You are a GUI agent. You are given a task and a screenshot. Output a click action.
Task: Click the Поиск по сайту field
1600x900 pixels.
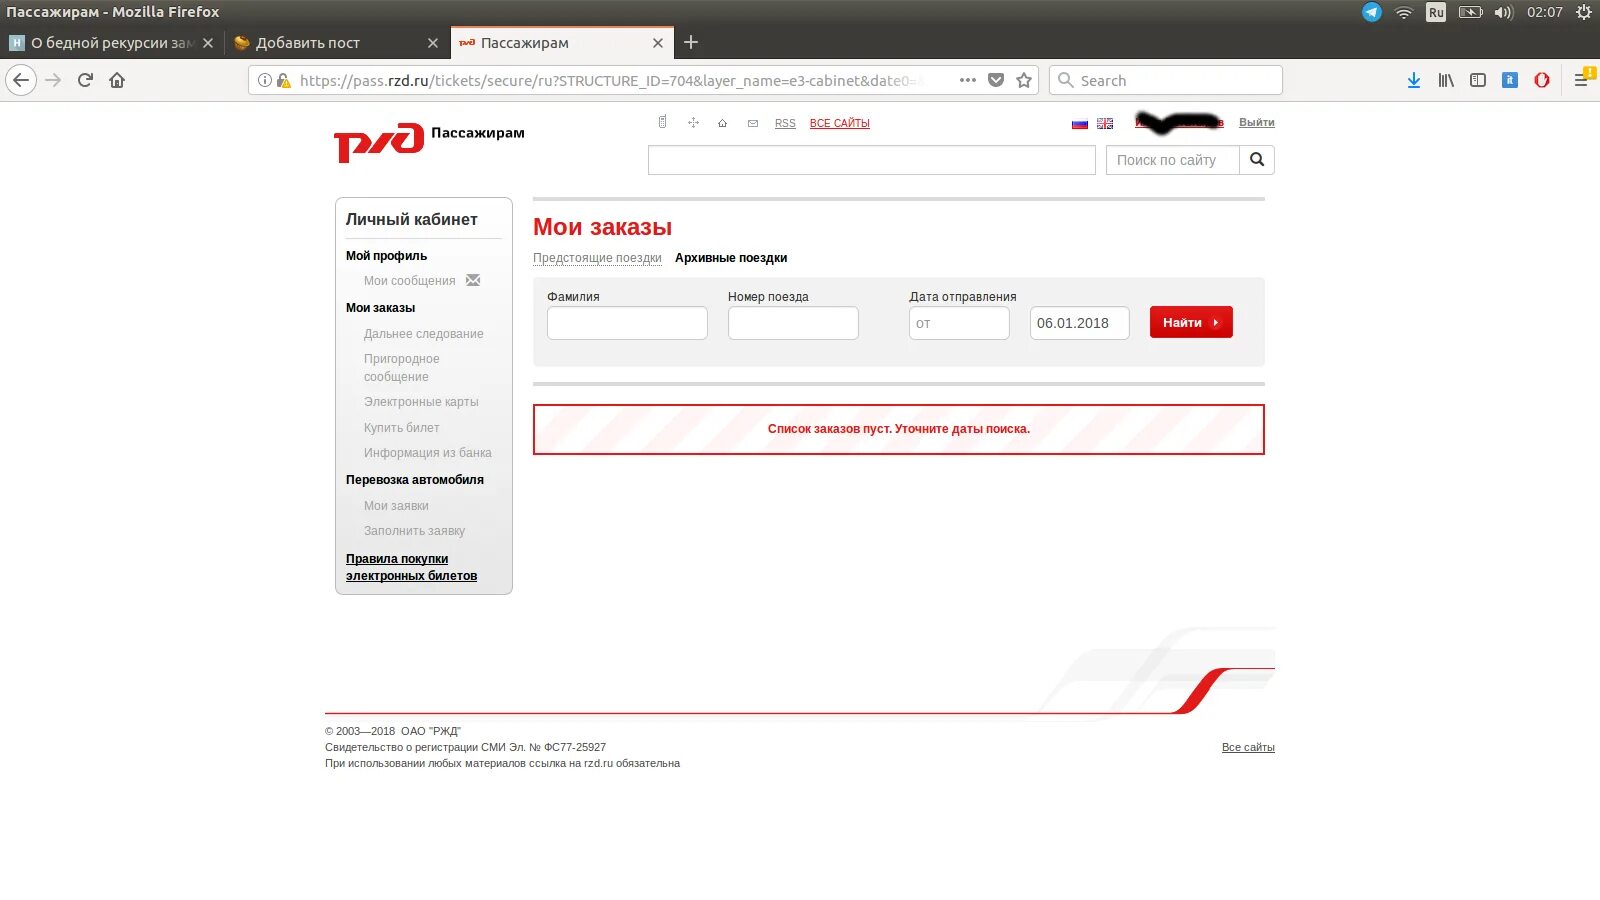coord(1173,160)
